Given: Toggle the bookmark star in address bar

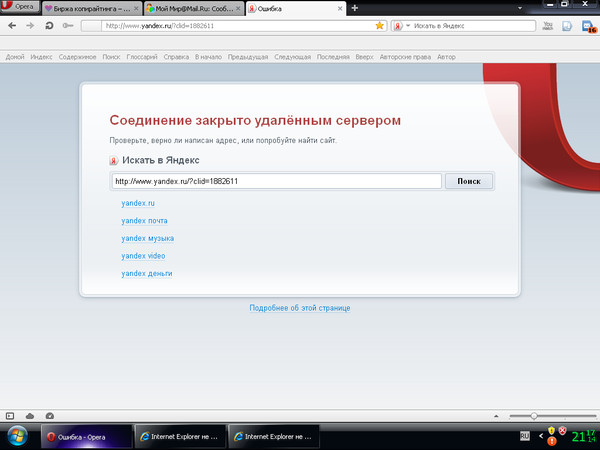Looking at the screenshot, I should point(379,26).
